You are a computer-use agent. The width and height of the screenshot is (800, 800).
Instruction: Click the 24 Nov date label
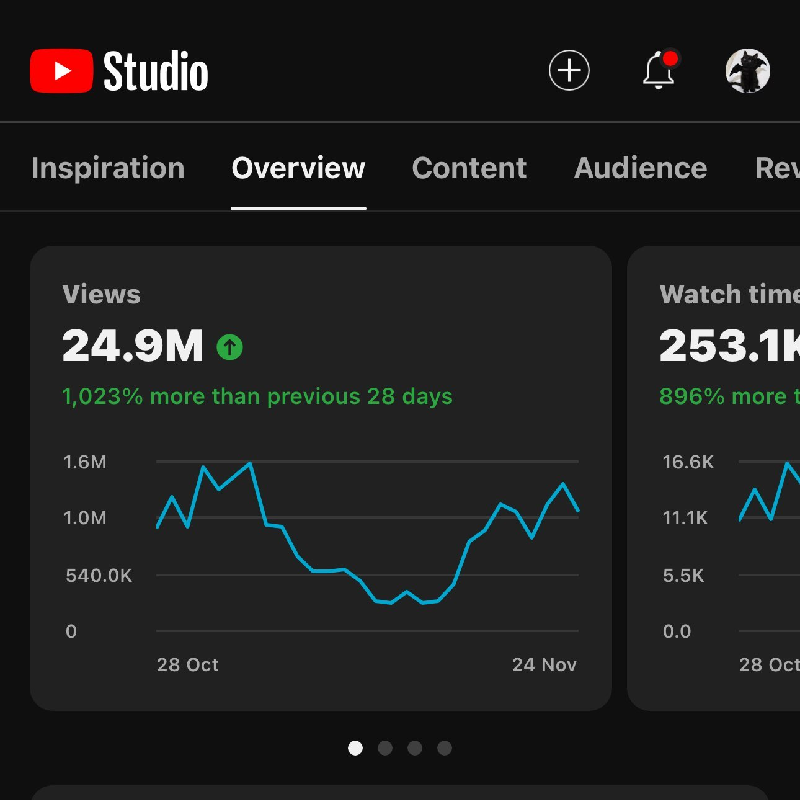point(544,665)
